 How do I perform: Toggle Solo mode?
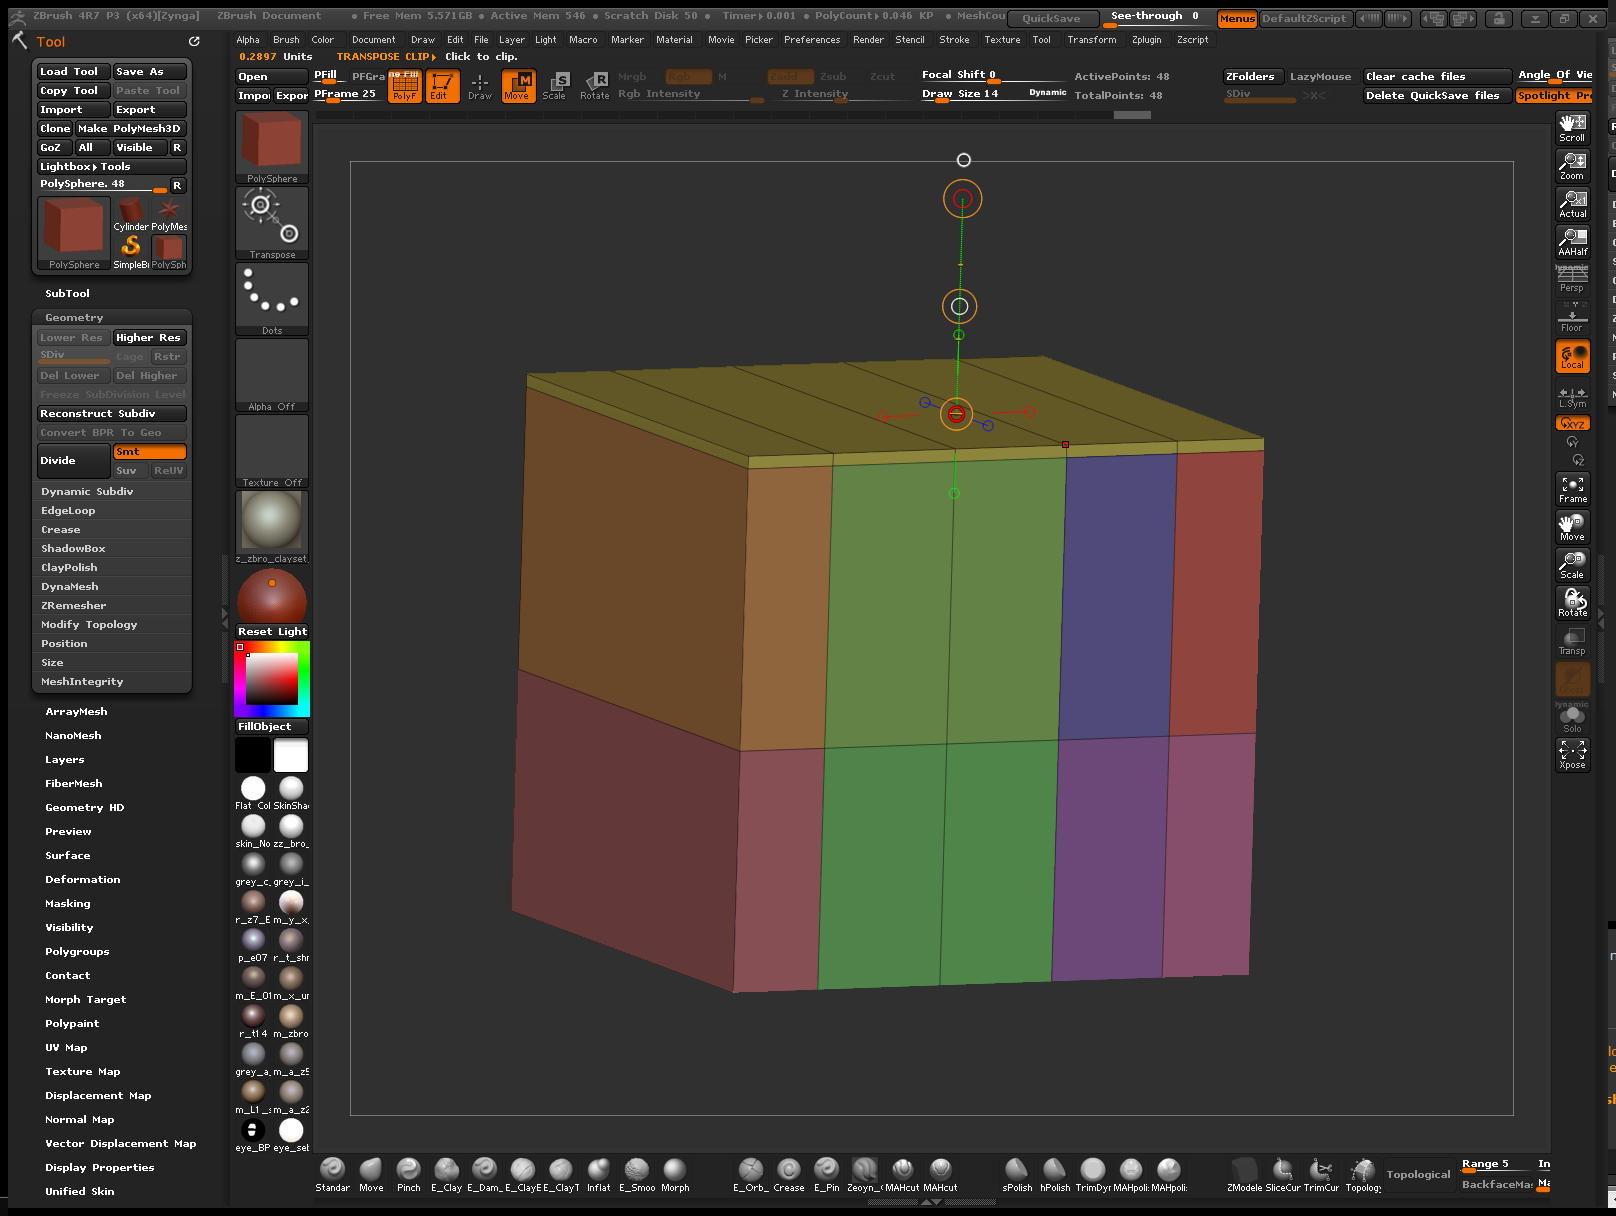click(x=1572, y=717)
